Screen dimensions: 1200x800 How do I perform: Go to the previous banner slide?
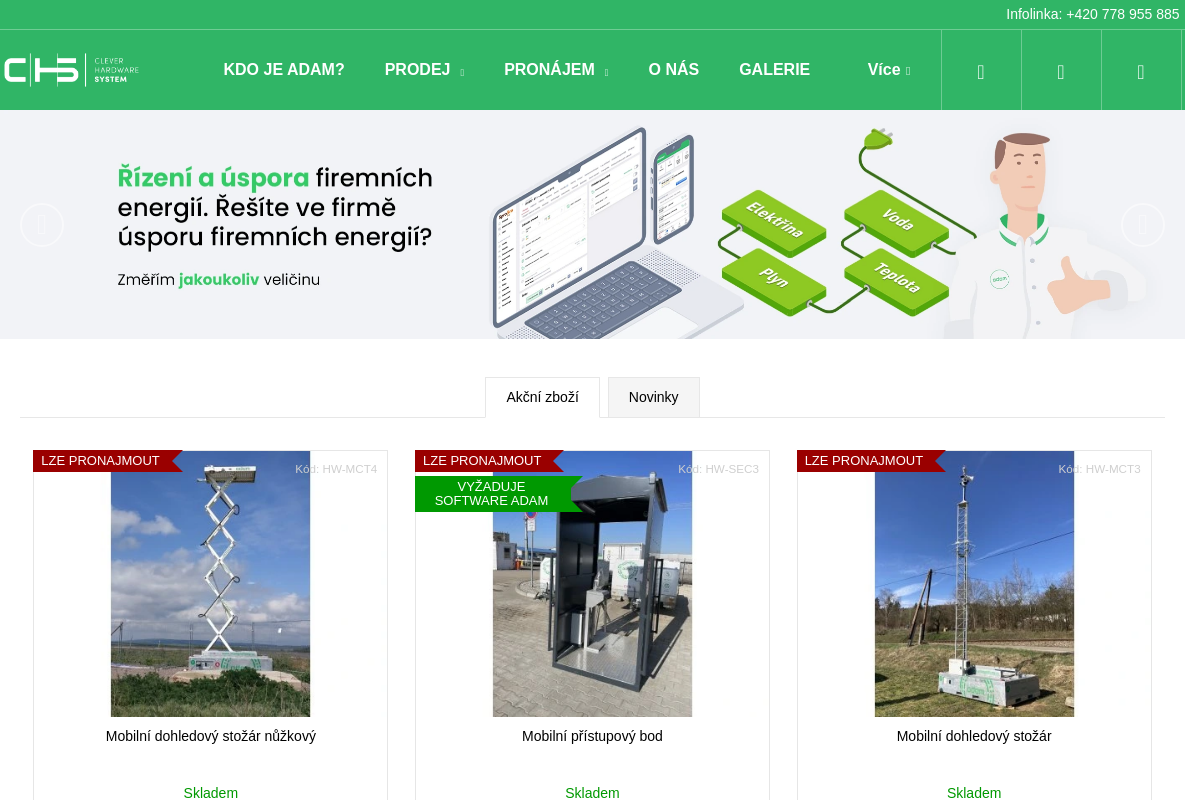[x=42, y=225]
